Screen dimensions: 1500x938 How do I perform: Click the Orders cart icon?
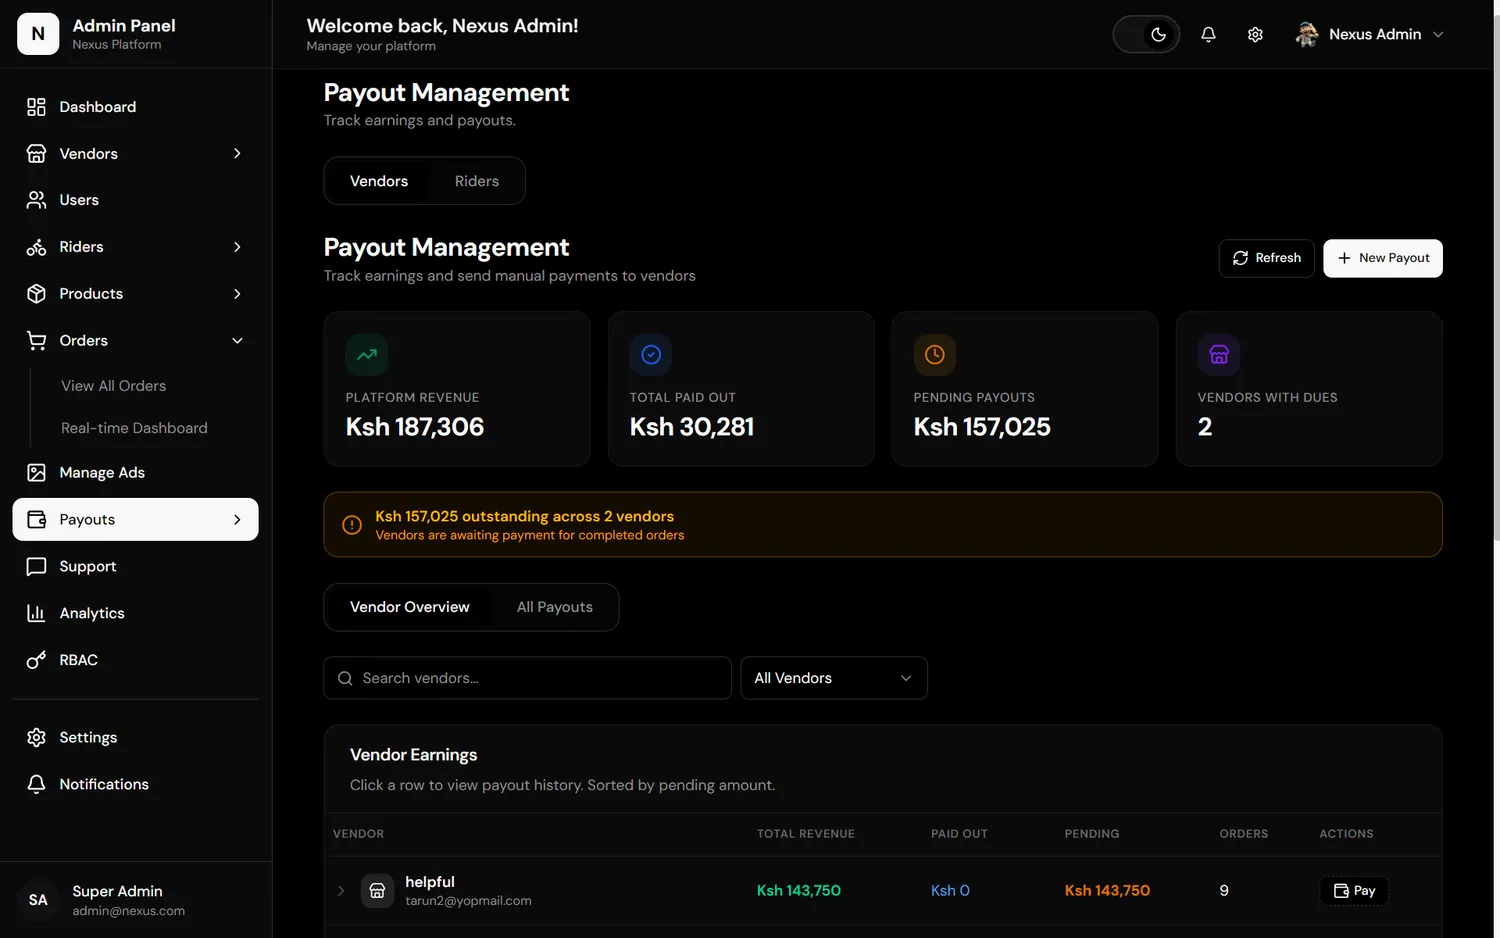click(36, 340)
